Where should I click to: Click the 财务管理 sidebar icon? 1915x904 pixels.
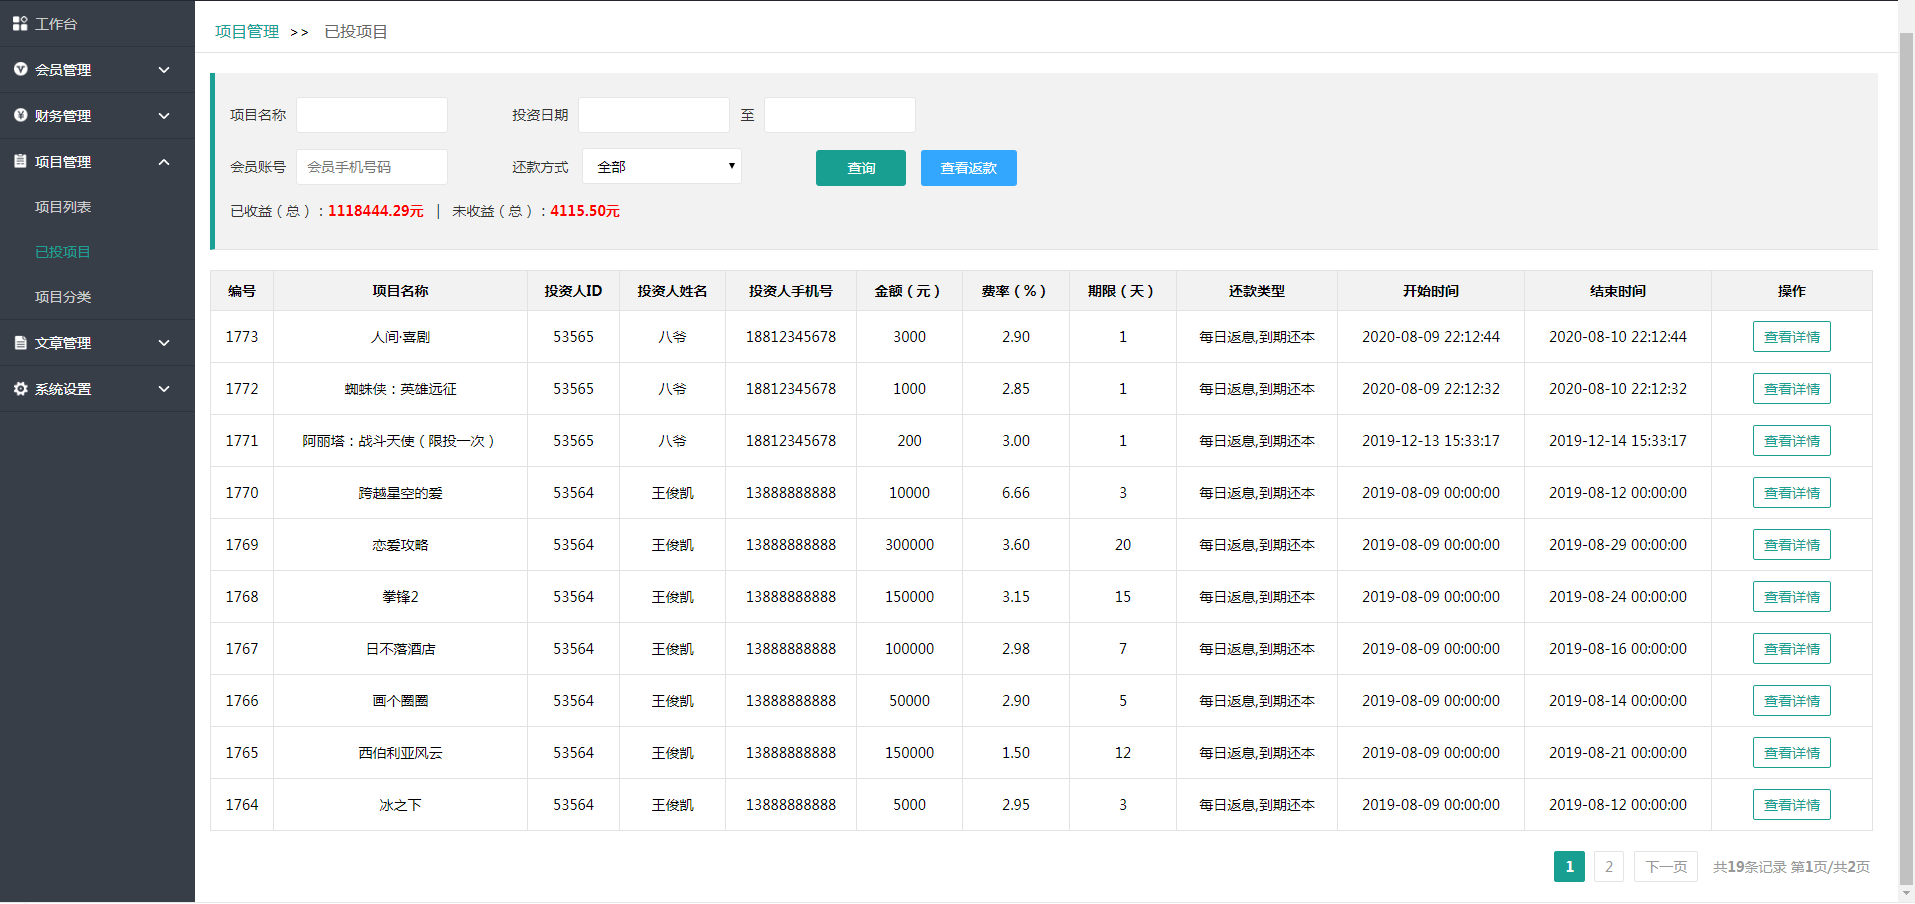[20, 115]
